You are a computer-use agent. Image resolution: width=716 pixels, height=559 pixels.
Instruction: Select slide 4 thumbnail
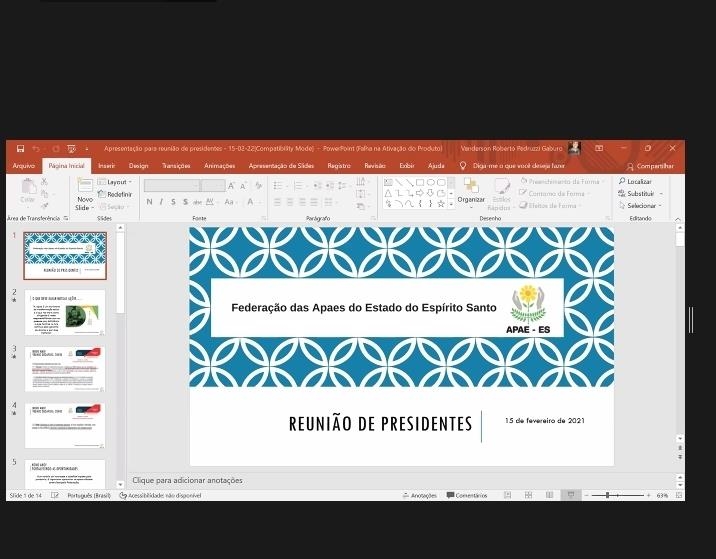tap(65, 426)
